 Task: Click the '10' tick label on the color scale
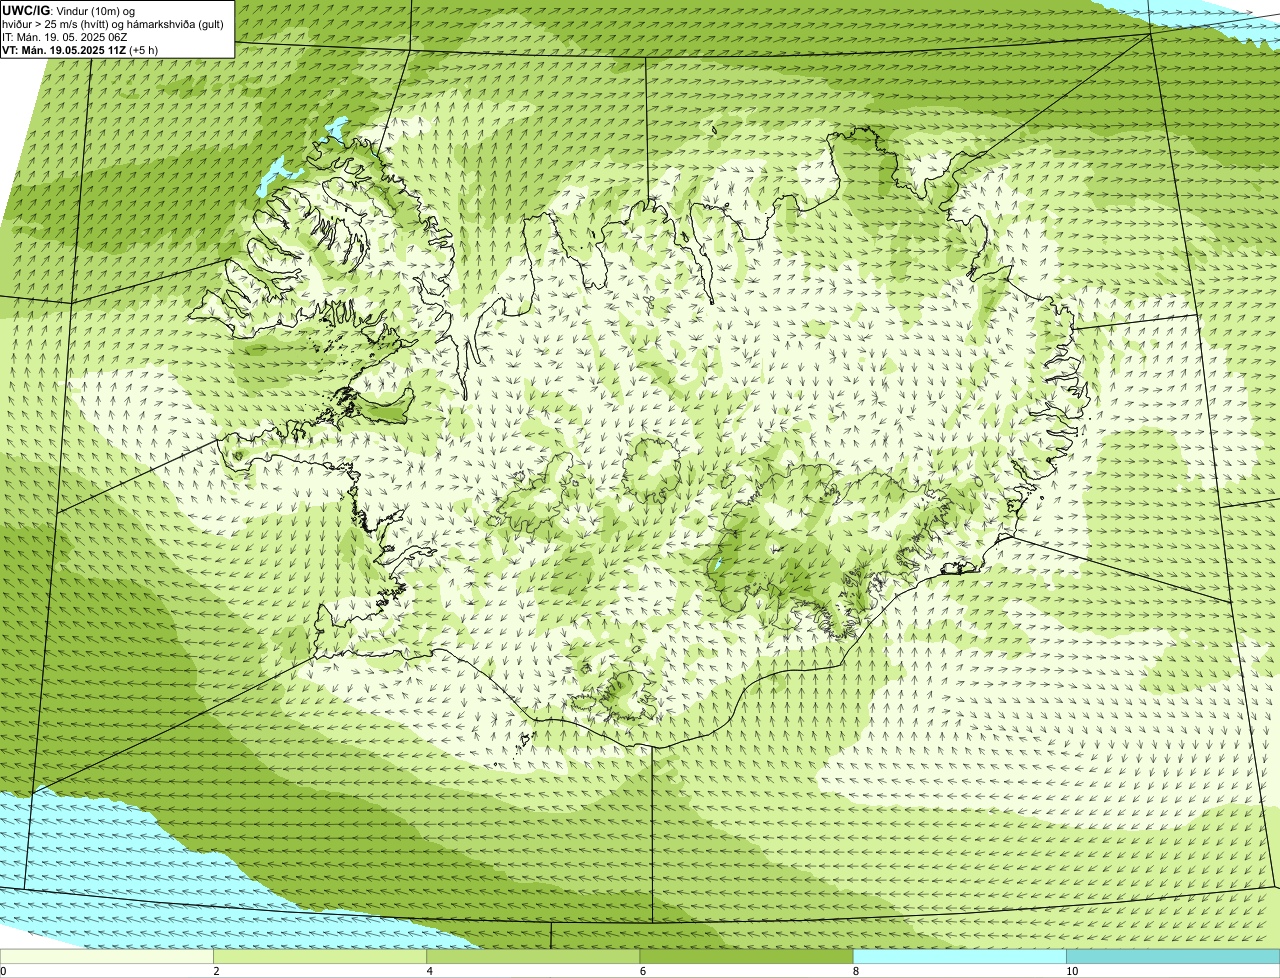pyautogui.click(x=1071, y=971)
